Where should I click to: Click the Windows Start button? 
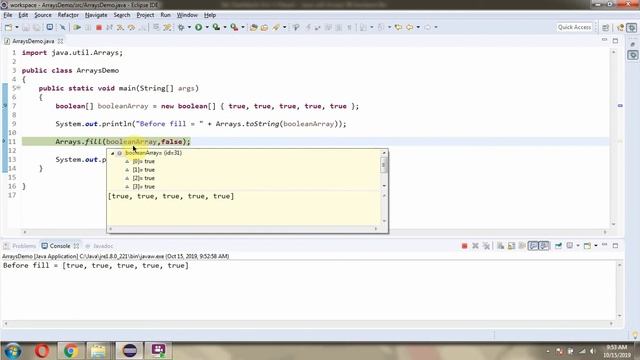point(13,351)
